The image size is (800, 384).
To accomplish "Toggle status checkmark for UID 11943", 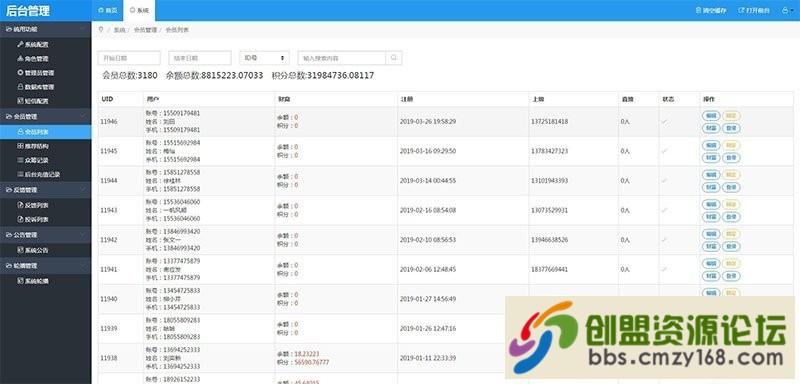I will pos(664,211).
